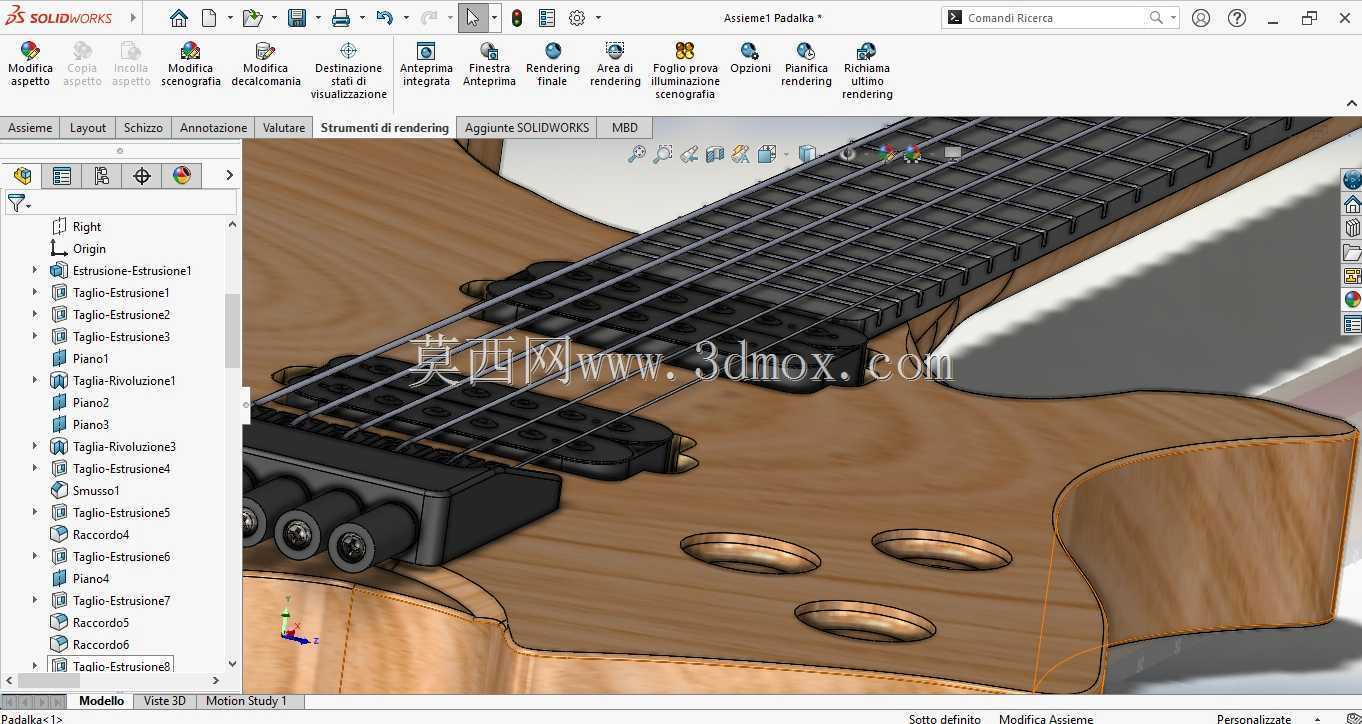This screenshot has width=1362, height=724.
Task: Open the Schizzo tab
Action: click(143, 128)
